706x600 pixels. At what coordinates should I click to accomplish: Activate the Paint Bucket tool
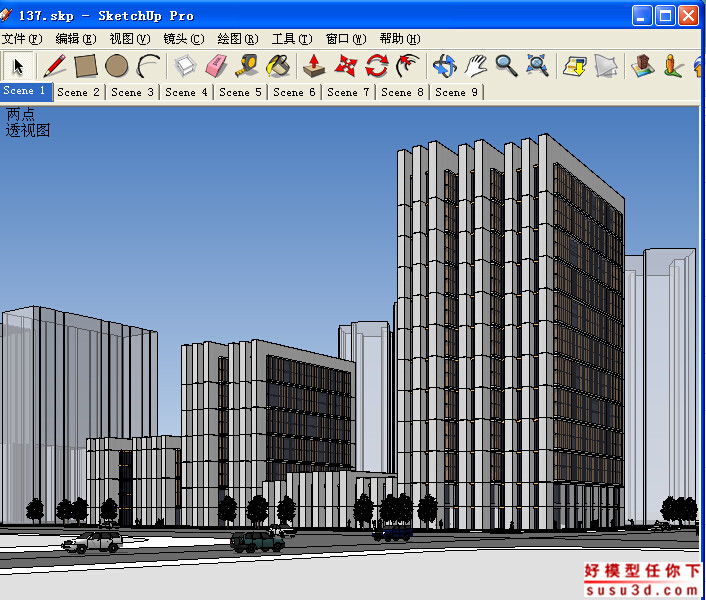[278, 66]
